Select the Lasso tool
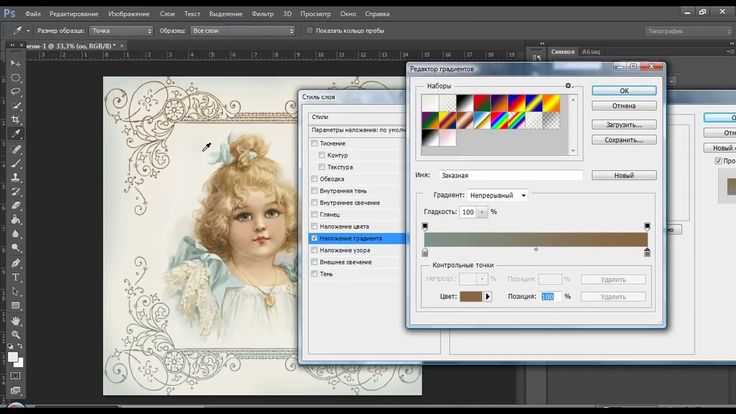736x414 pixels. [15, 91]
